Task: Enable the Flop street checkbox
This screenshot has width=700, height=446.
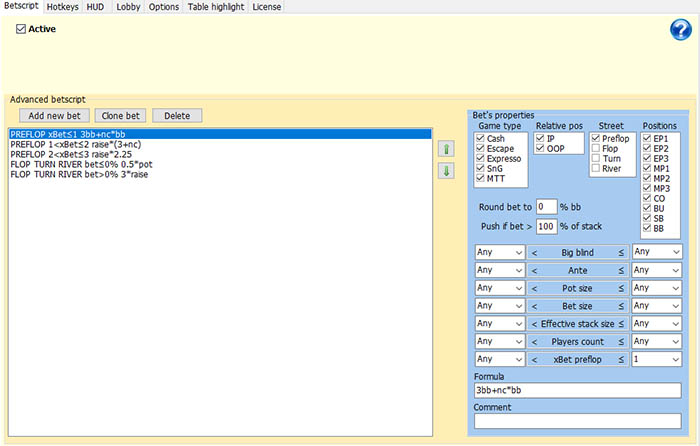Action: pyautogui.click(x=597, y=148)
